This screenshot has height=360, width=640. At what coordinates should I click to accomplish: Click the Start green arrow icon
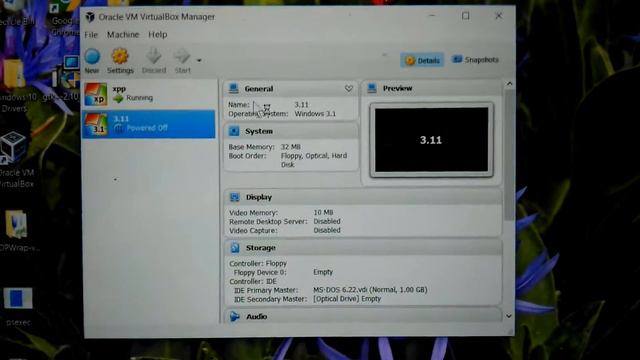[182, 56]
